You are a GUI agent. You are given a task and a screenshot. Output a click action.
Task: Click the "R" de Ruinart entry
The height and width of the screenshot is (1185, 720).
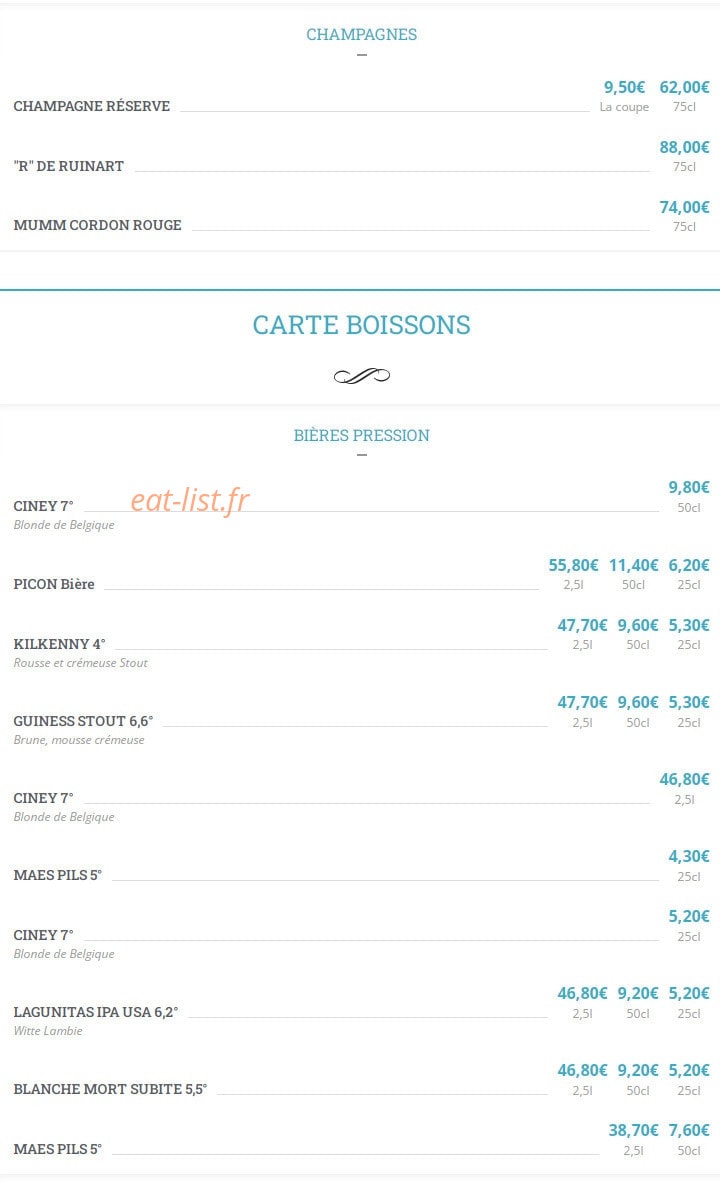(69, 166)
